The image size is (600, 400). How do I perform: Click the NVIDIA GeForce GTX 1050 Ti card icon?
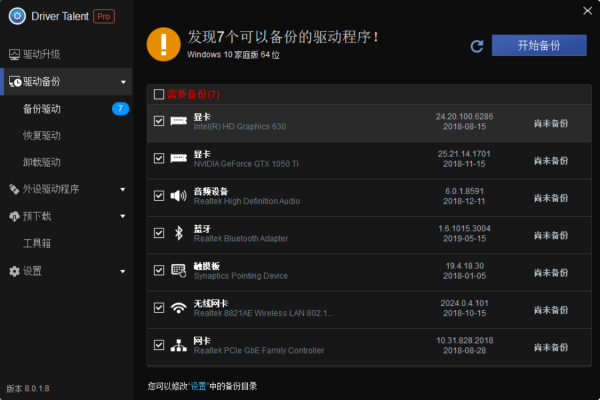click(x=178, y=158)
